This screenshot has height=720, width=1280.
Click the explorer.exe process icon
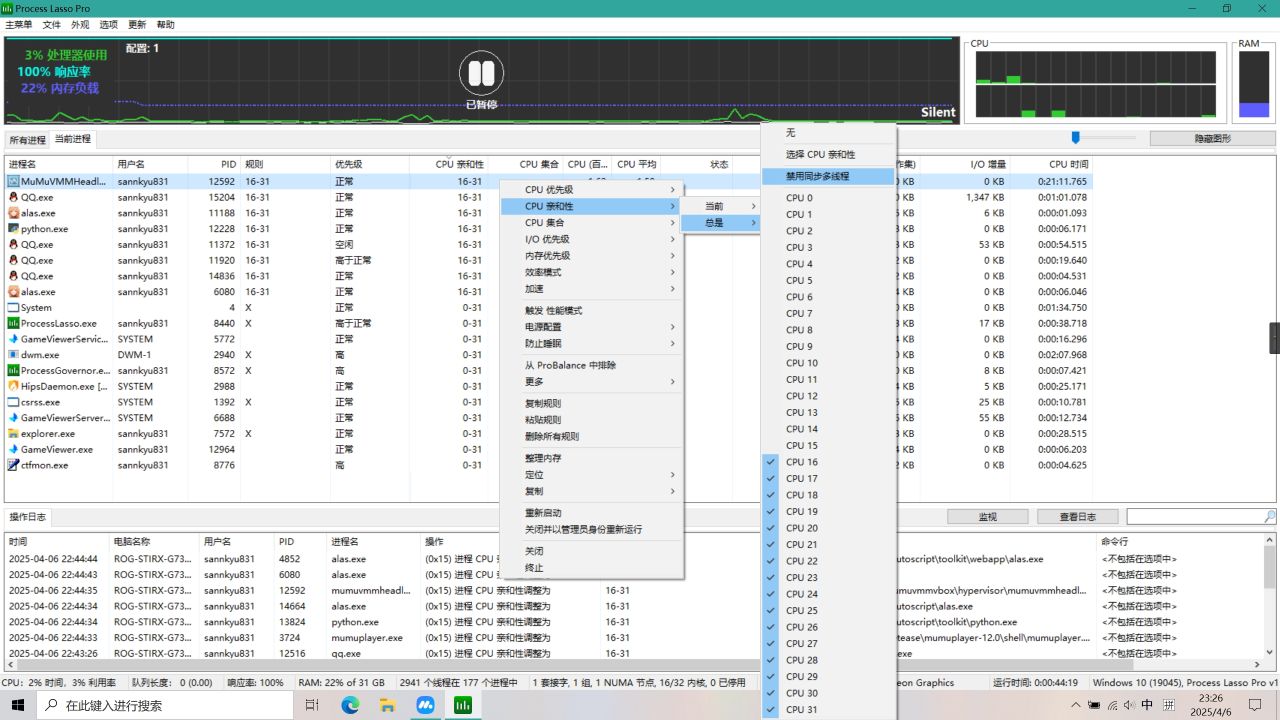click(x=14, y=434)
